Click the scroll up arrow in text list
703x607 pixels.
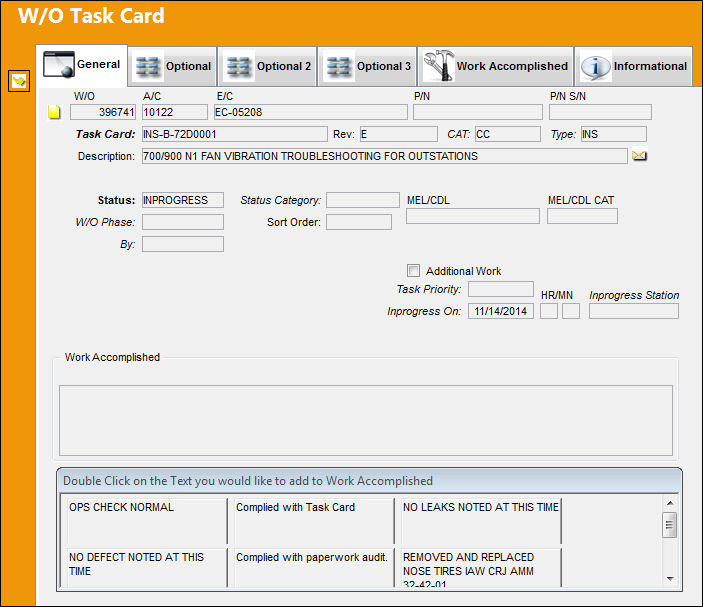click(x=669, y=503)
